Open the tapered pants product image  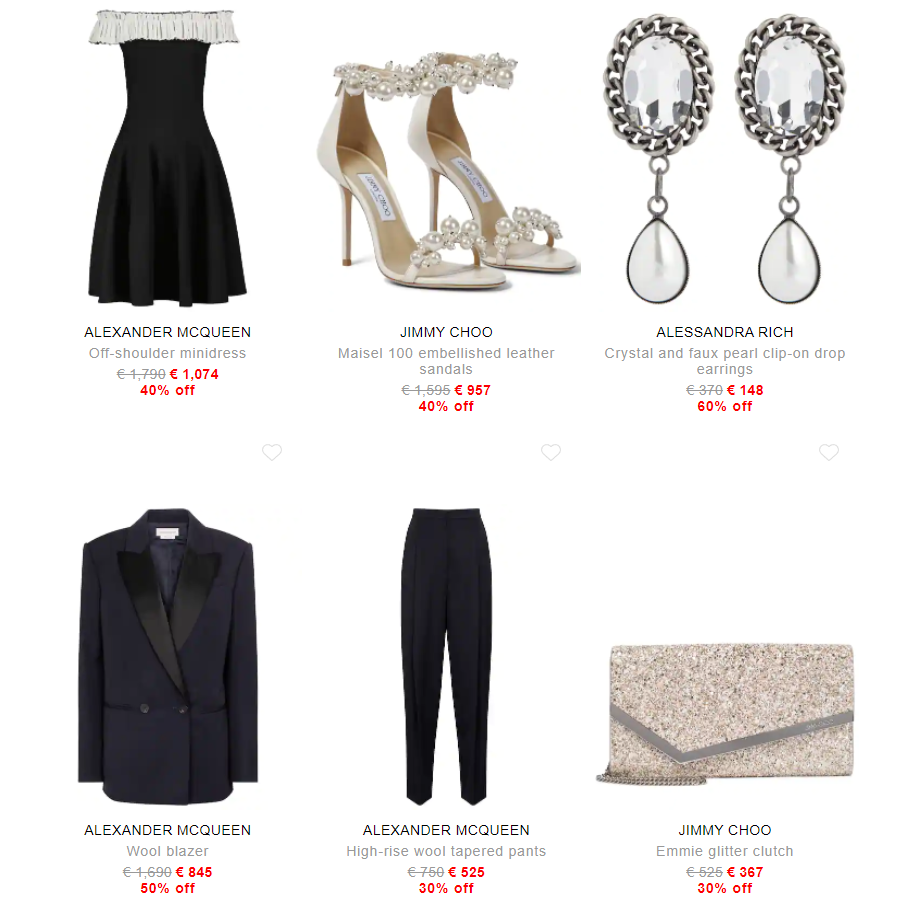point(447,656)
